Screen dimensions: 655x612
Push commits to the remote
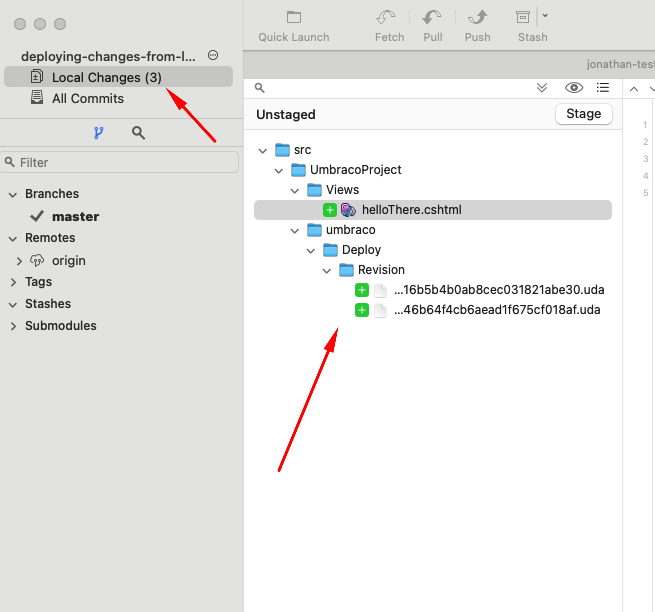point(477,27)
